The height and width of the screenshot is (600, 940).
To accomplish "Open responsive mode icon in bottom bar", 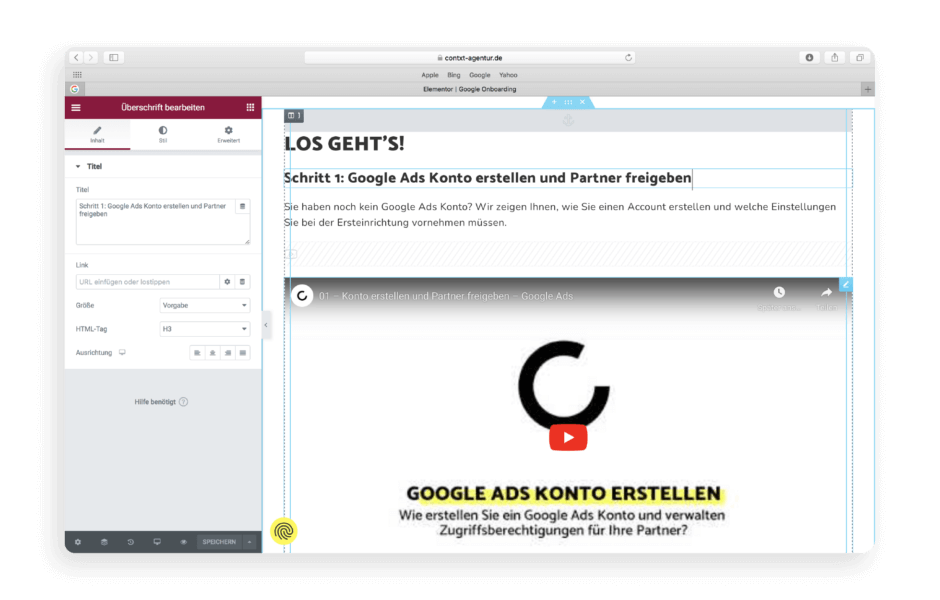I will click(157, 542).
